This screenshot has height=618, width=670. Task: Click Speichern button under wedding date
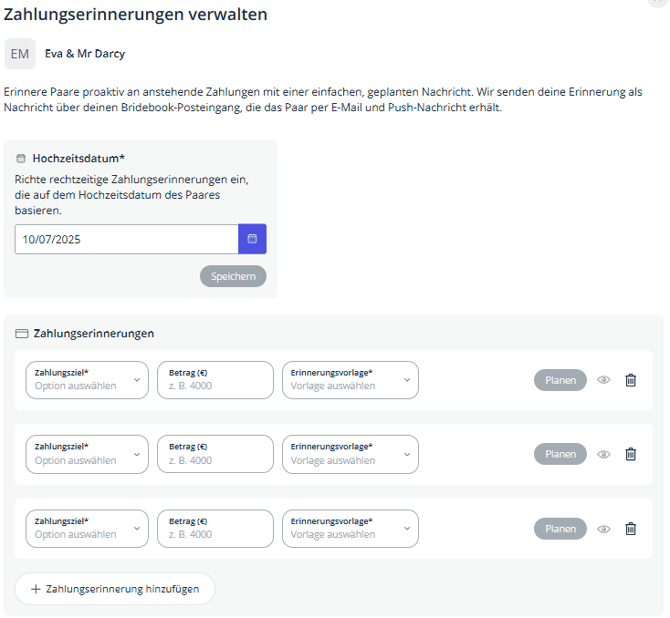click(233, 276)
